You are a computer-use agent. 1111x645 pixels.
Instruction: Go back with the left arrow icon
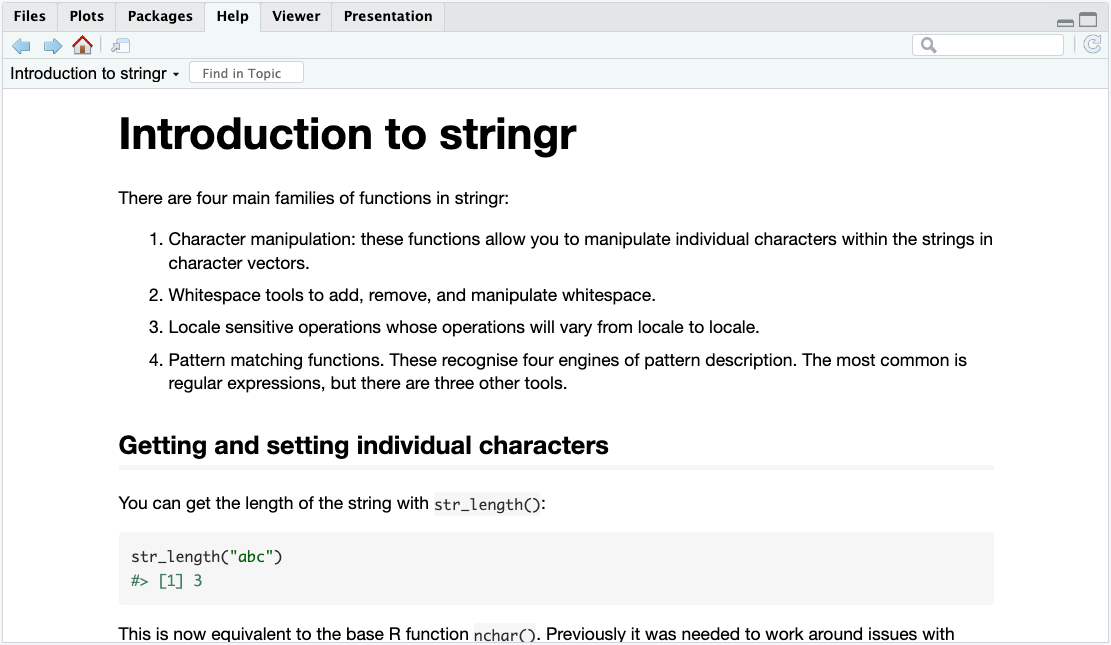(x=21, y=46)
